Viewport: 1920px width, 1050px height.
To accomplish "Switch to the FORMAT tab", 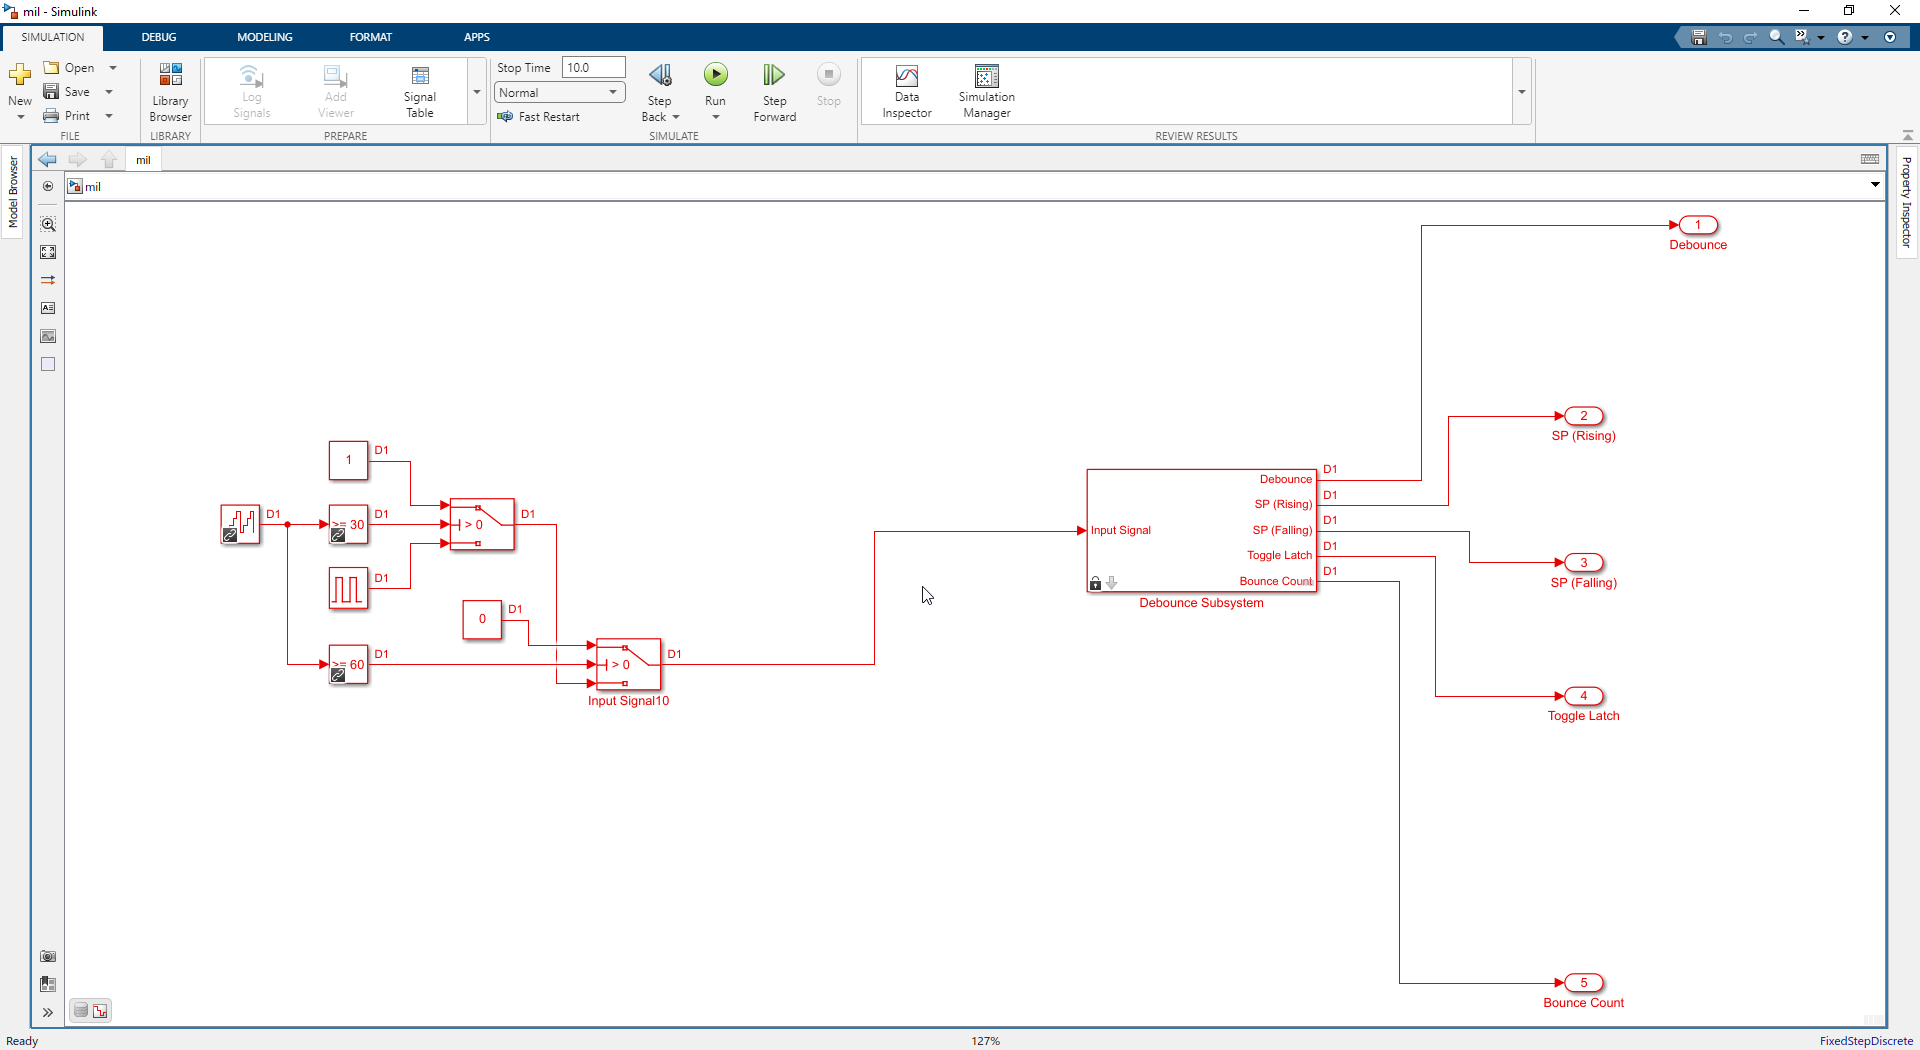I will [x=371, y=37].
